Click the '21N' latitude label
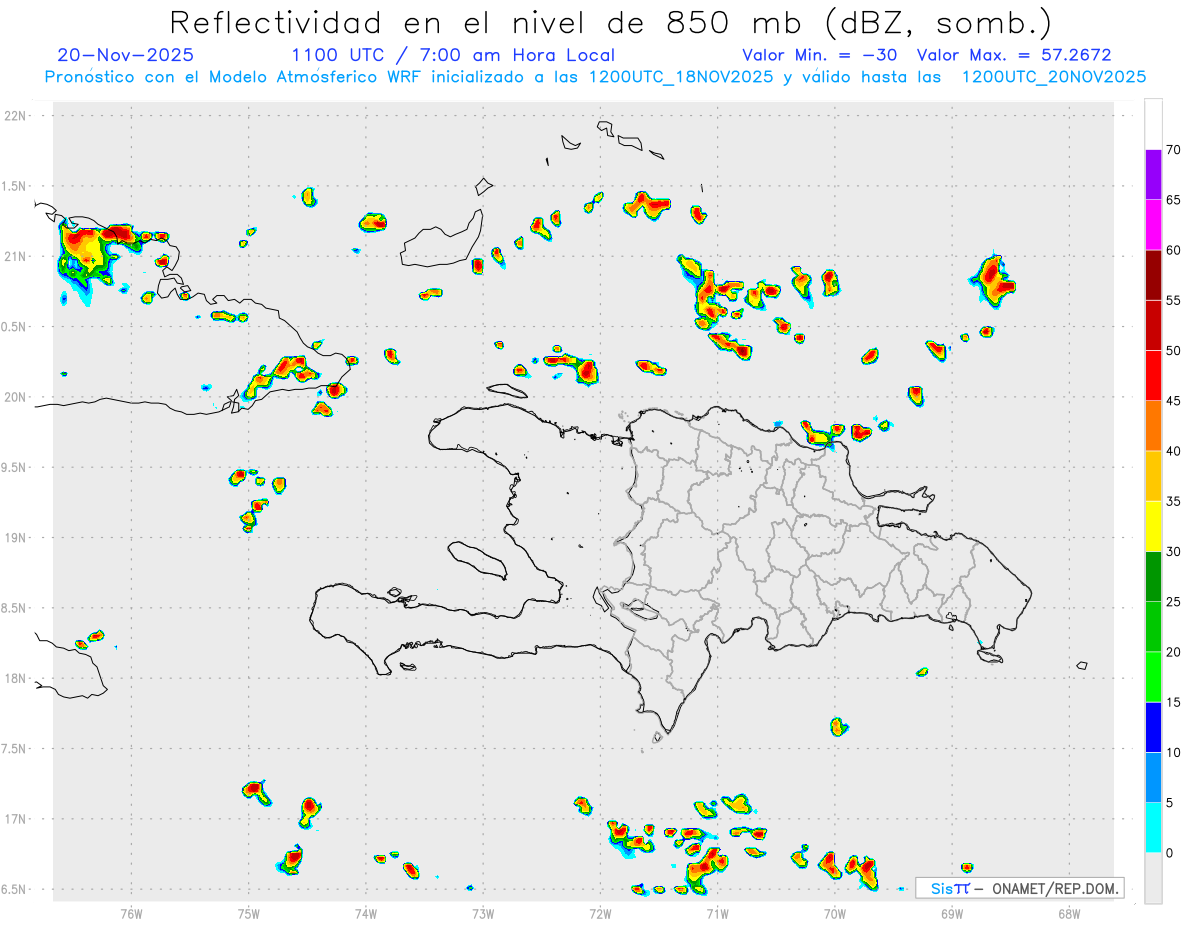 pos(17,257)
